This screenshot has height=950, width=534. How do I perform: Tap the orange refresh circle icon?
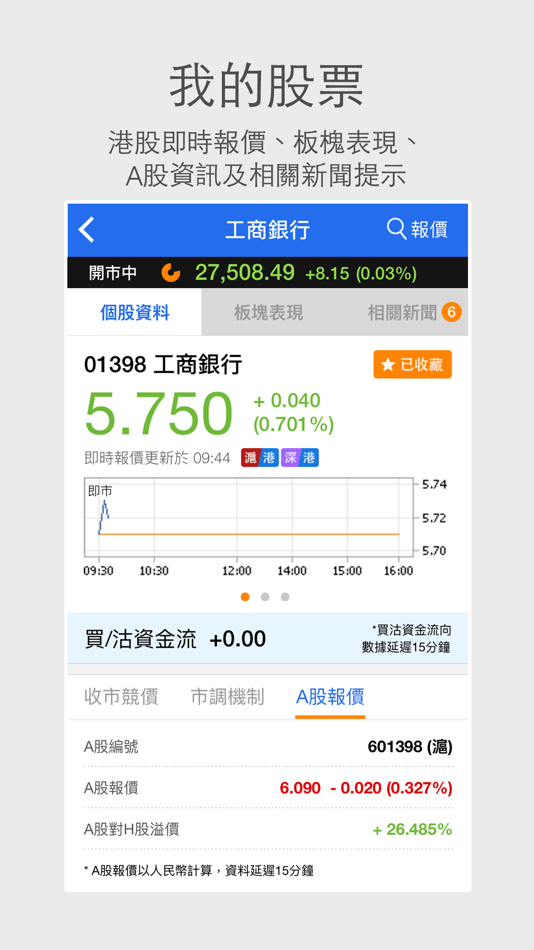point(171,273)
